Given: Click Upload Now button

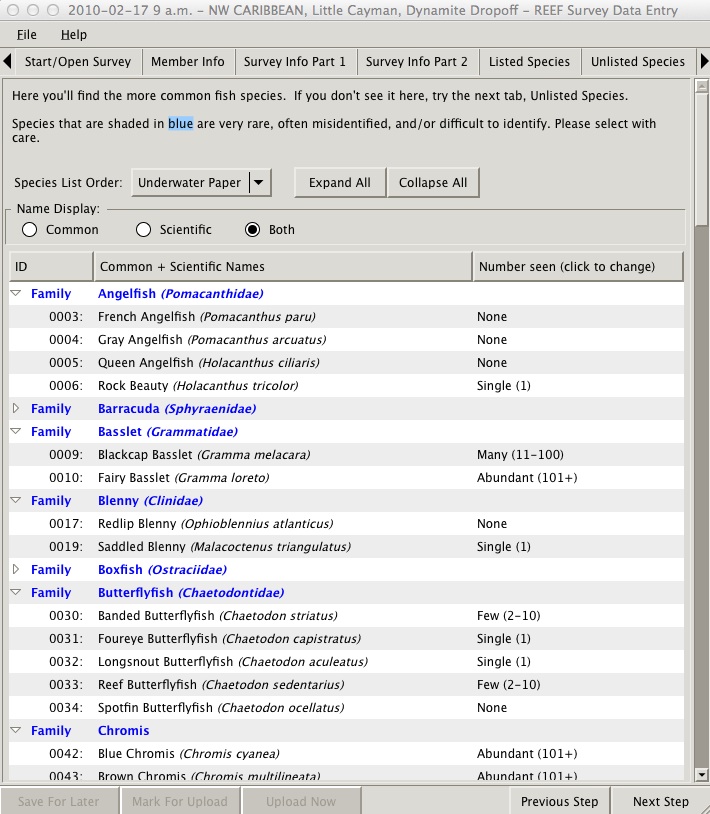Looking at the screenshot, I should 301,802.
